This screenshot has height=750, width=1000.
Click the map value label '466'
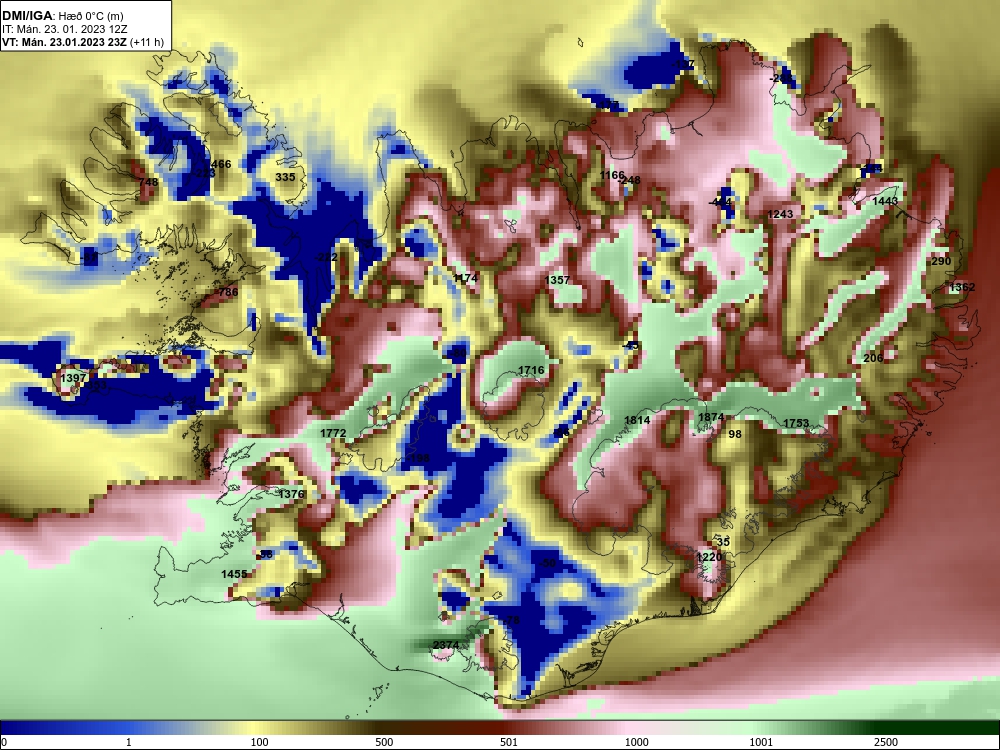(x=221, y=165)
